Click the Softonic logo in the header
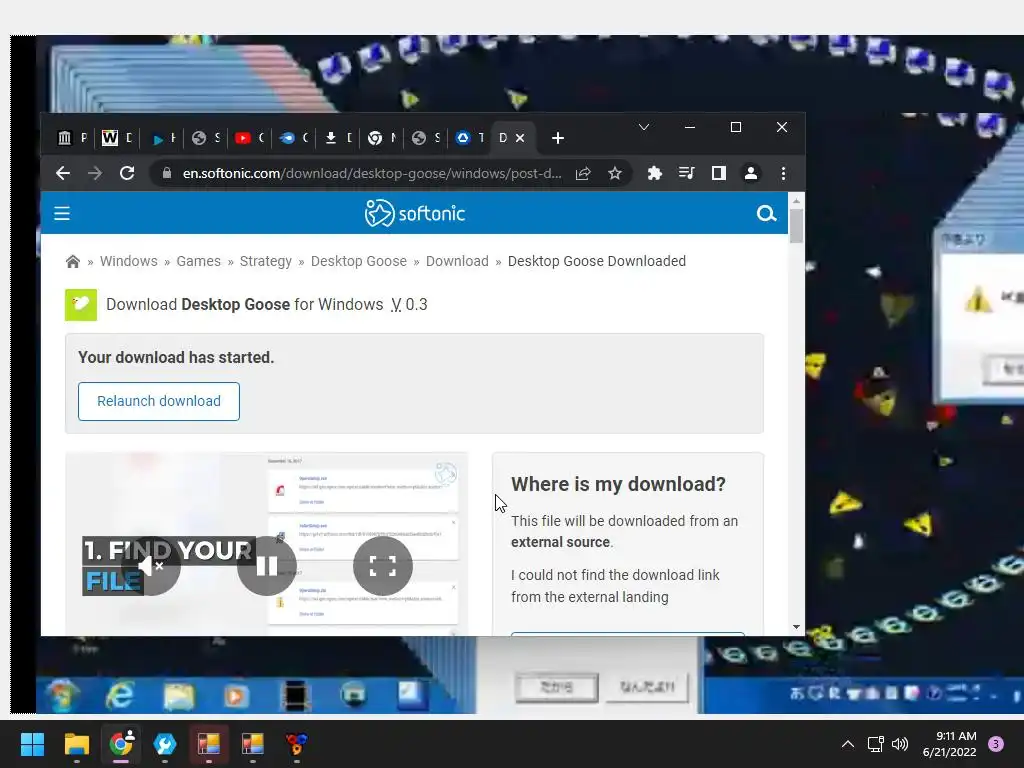1024x768 pixels. tap(415, 214)
